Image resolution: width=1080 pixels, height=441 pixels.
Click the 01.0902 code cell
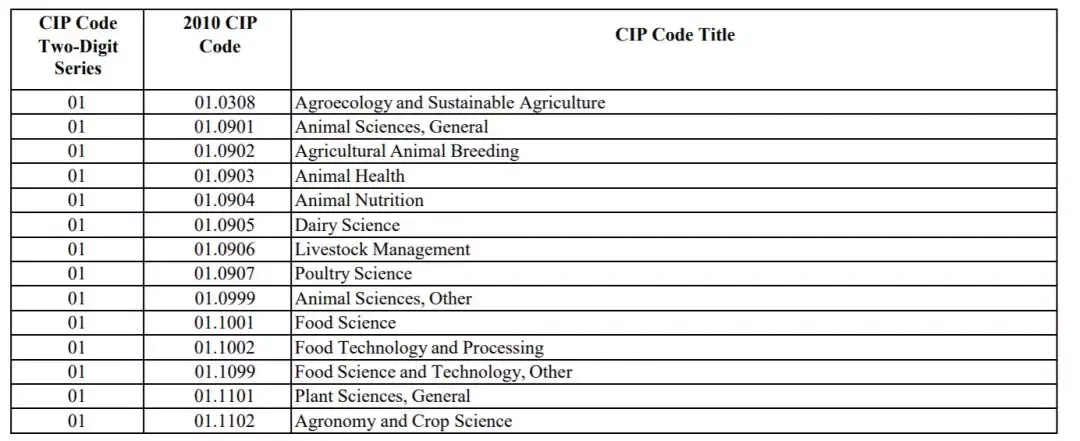[x=224, y=151]
